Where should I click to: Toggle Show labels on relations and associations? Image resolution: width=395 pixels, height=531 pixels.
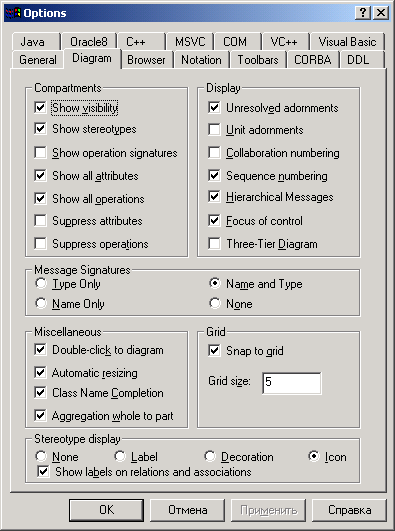point(43,472)
